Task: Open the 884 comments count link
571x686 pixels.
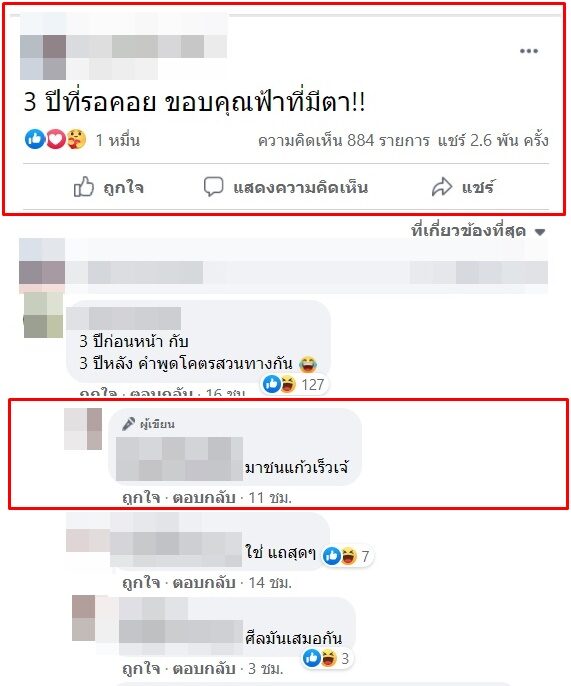Action: click(x=343, y=140)
